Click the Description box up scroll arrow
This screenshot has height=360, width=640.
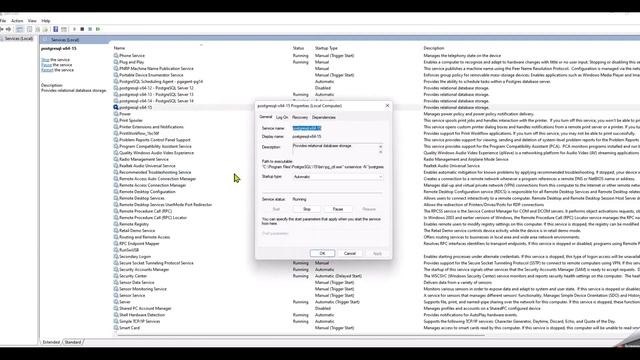click(380, 146)
